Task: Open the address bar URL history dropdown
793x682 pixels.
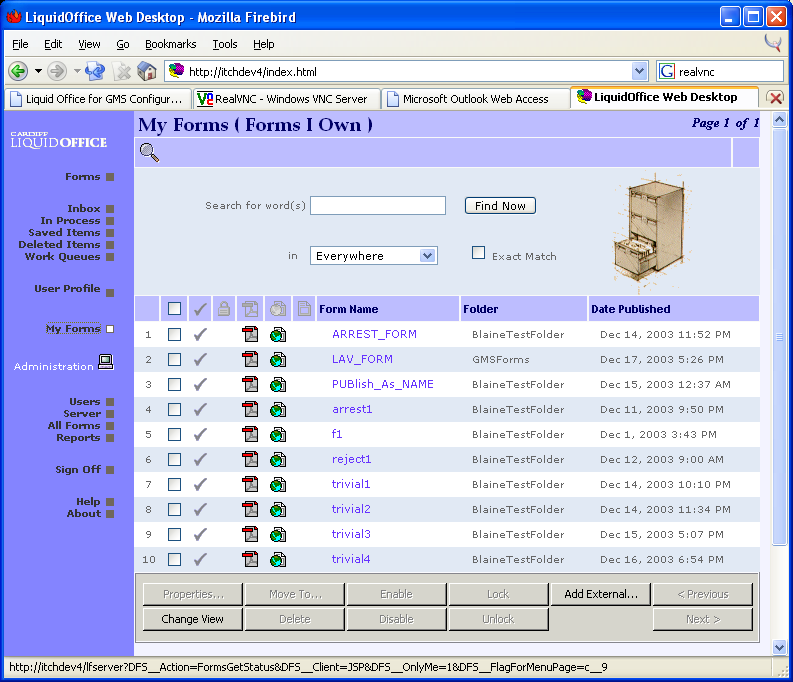Action: [x=640, y=71]
